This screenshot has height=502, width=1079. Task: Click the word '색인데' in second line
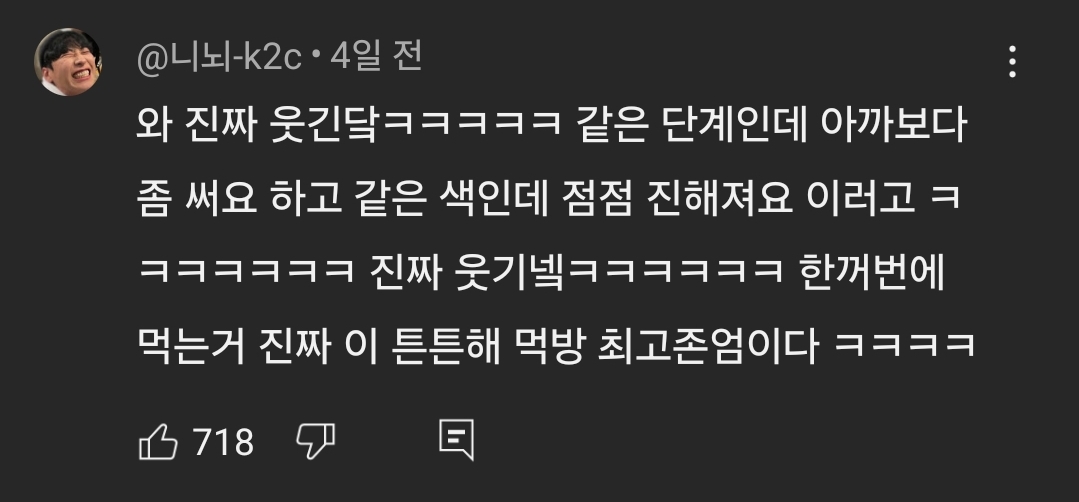pos(493,201)
